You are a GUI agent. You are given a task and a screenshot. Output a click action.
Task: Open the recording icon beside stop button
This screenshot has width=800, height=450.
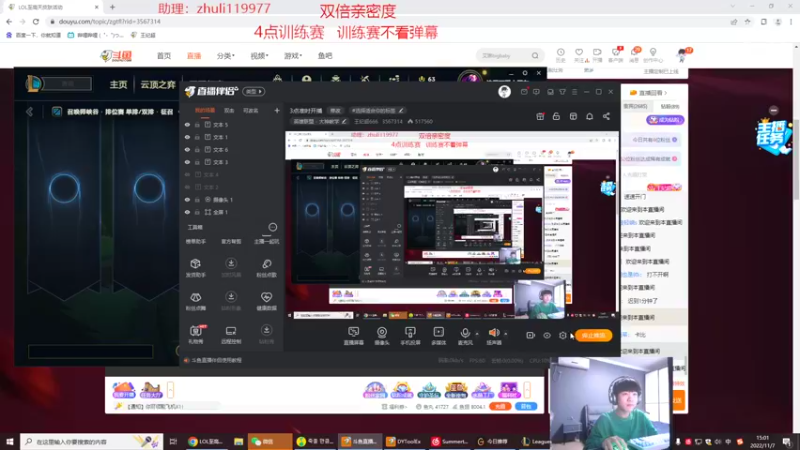click(531, 335)
